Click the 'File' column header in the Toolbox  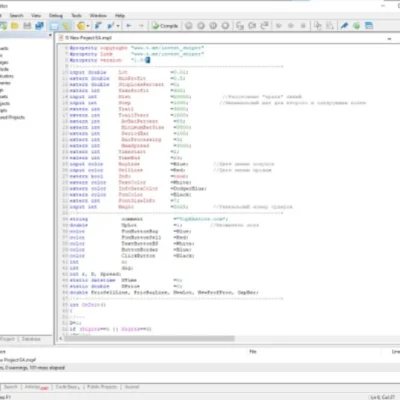click(x=253, y=352)
